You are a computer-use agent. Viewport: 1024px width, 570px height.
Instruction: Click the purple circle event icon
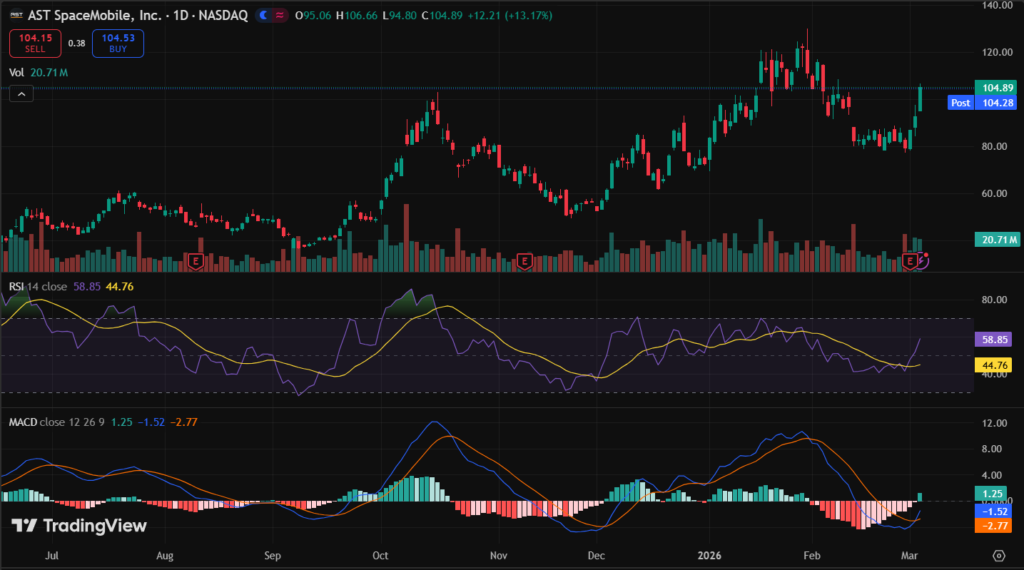[923, 260]
